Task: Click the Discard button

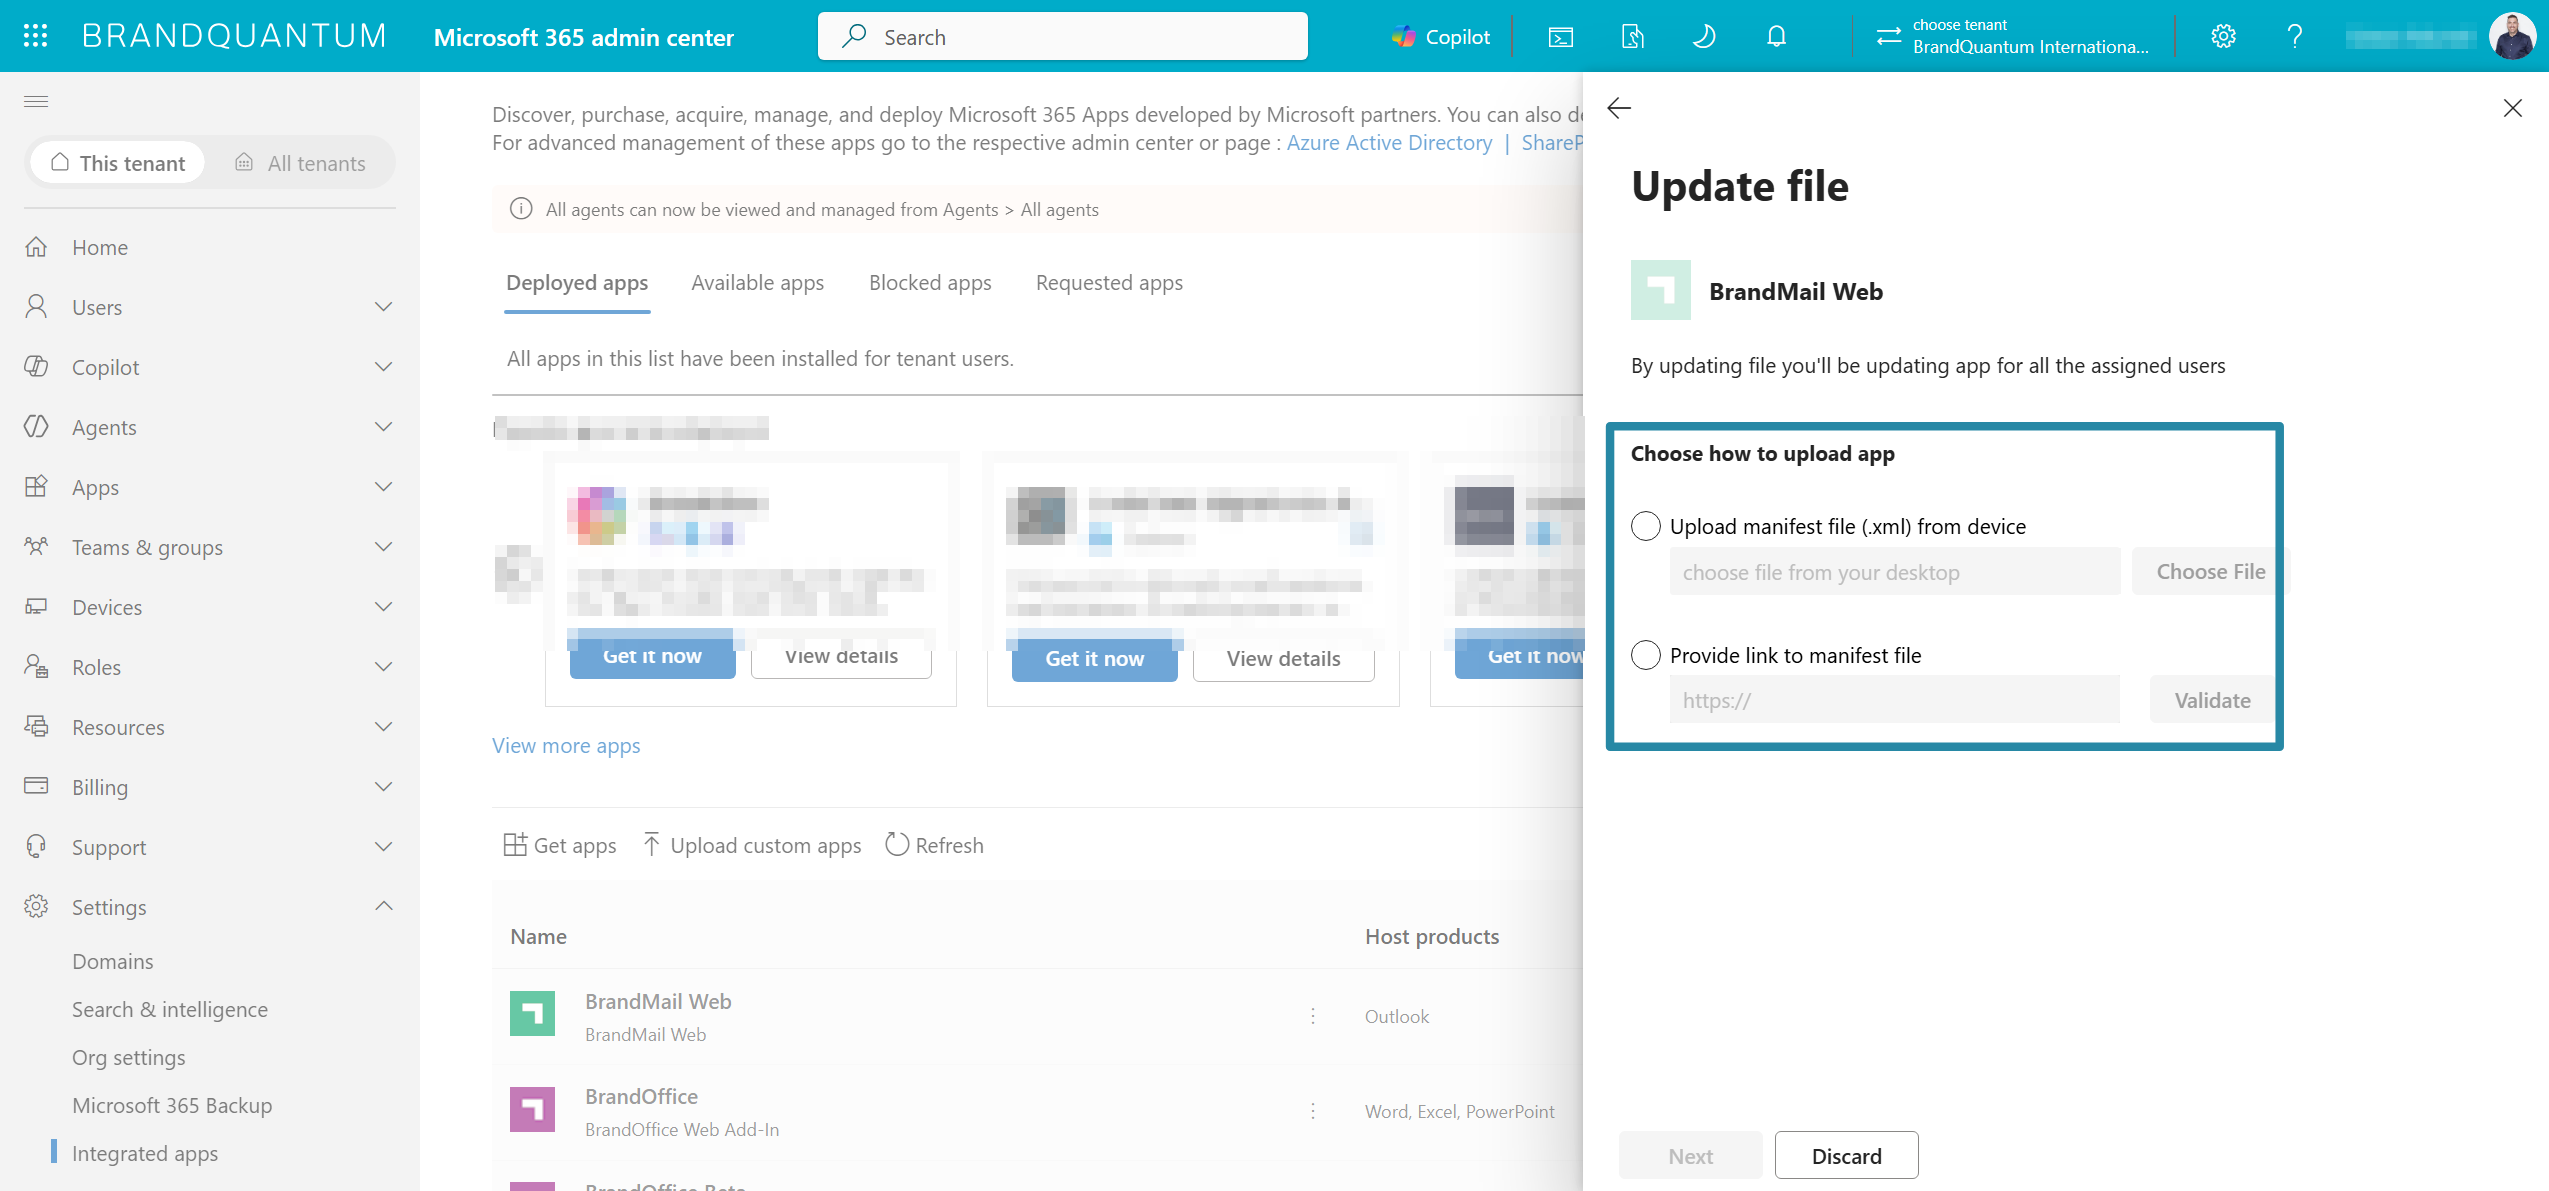Action: click(x=1846, y=1156)
